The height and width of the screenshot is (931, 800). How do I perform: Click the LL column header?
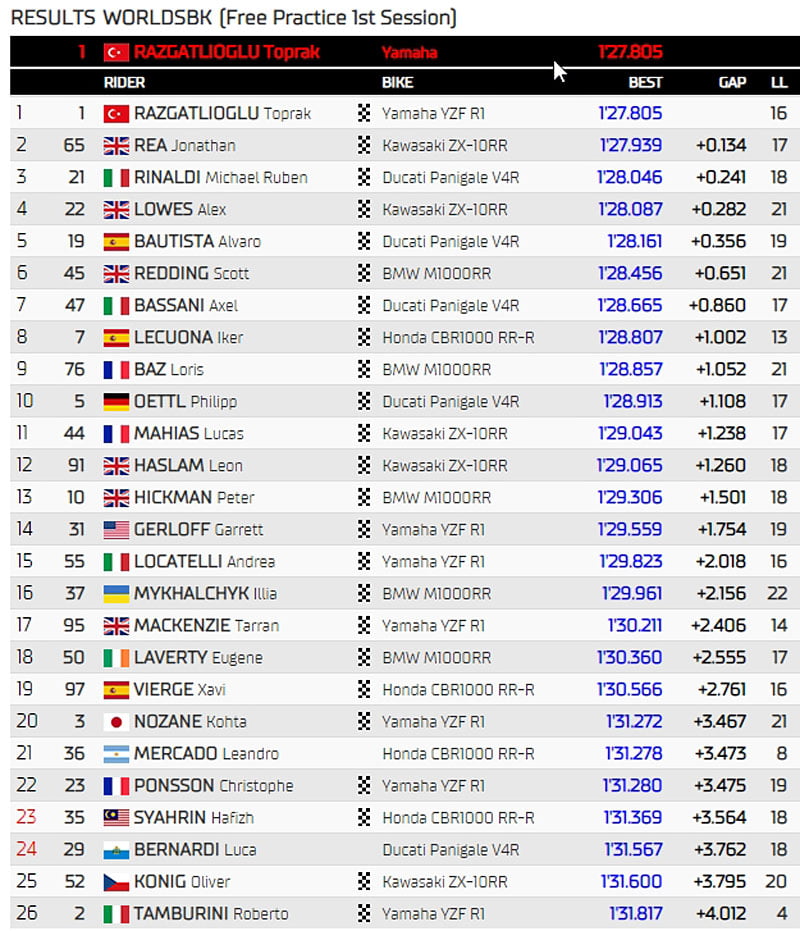click(779, 83)
